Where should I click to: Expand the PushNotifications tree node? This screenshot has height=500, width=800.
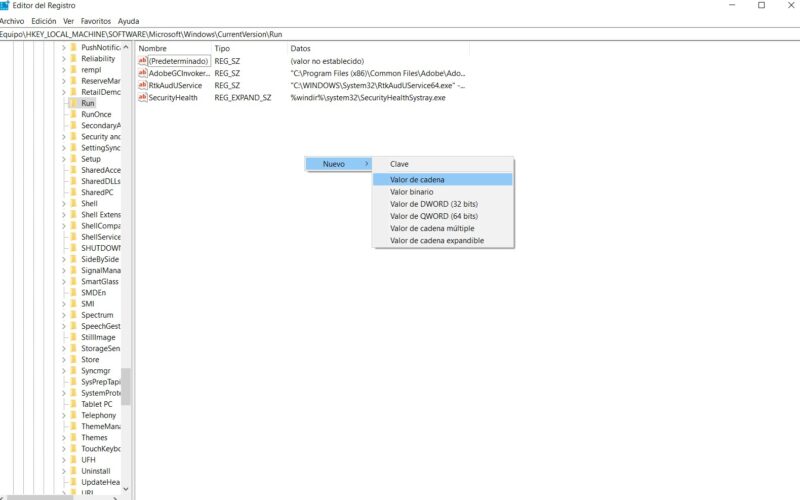[x=64, y=47]
